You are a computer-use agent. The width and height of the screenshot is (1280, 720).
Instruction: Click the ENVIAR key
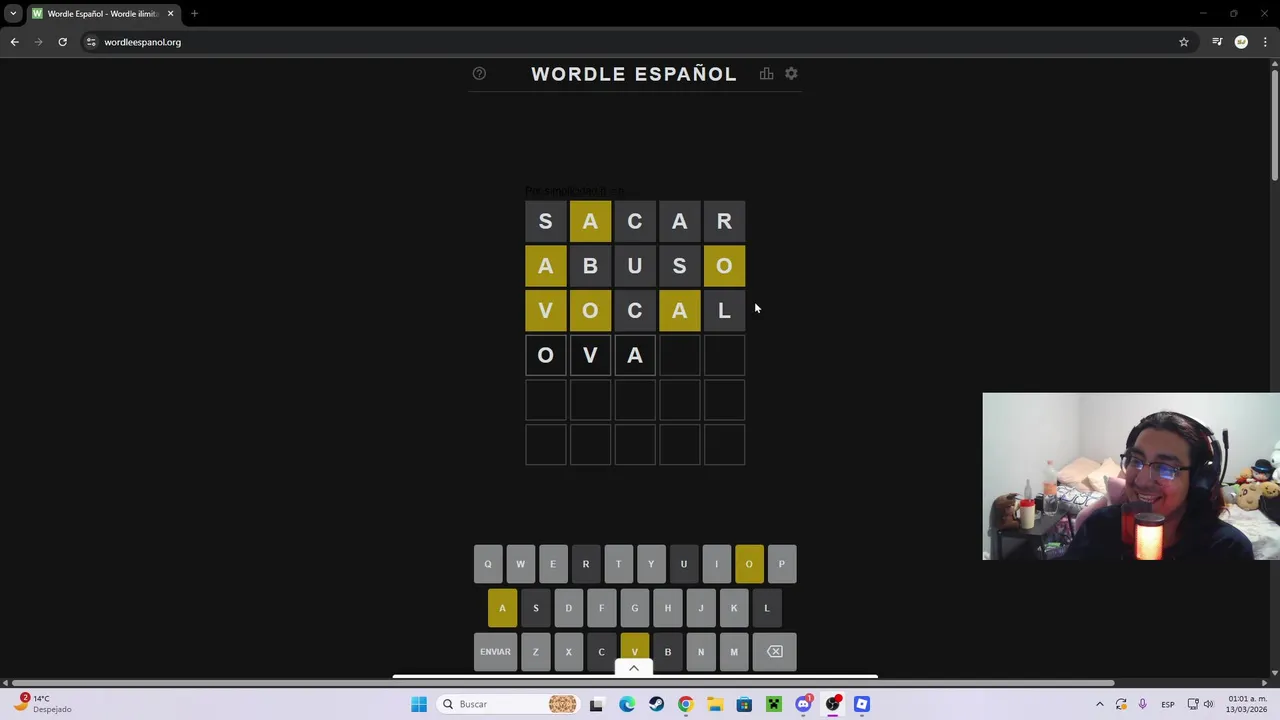pos(495,652)
